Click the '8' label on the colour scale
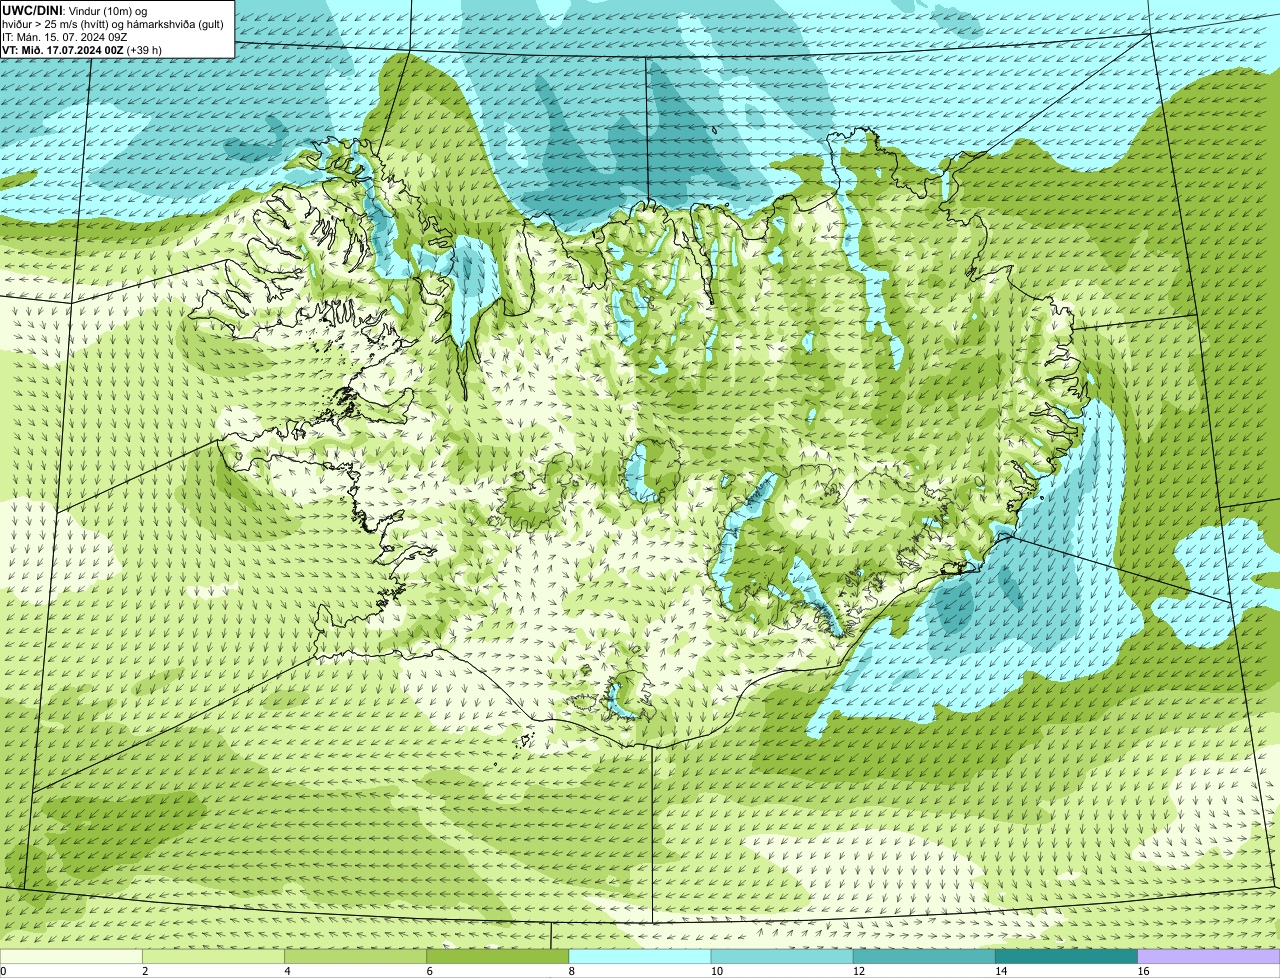1280x978 pixels. tap(571, 971)
